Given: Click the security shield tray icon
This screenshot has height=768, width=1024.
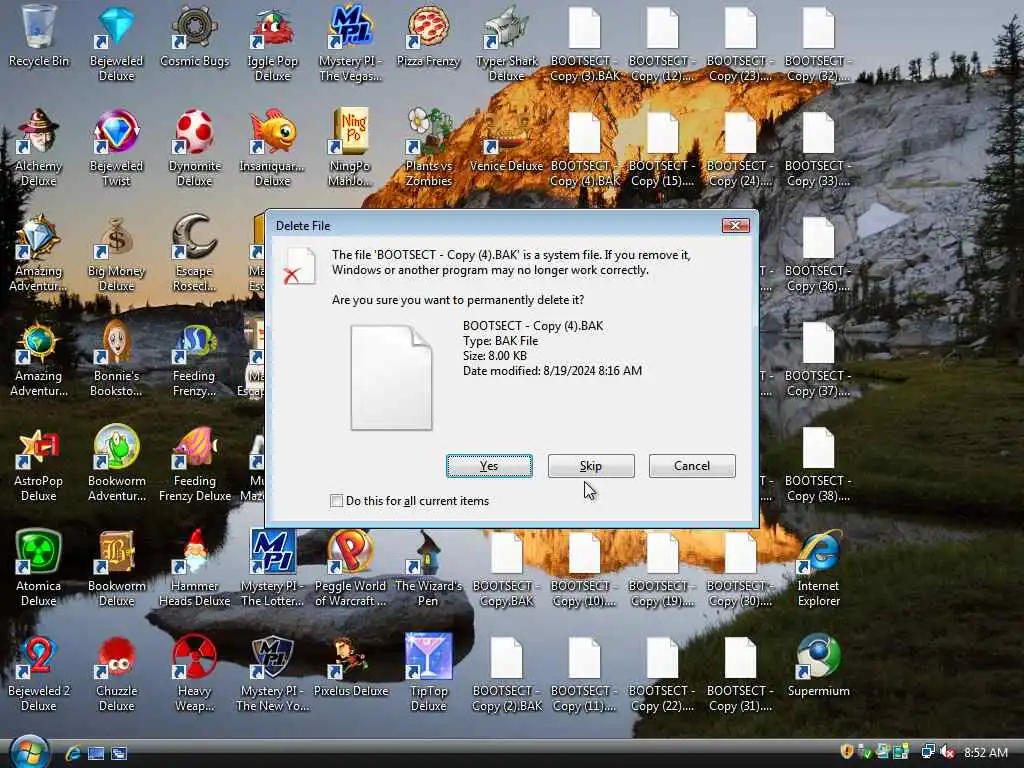Looking at the screenshot, I should pos(846,752).
